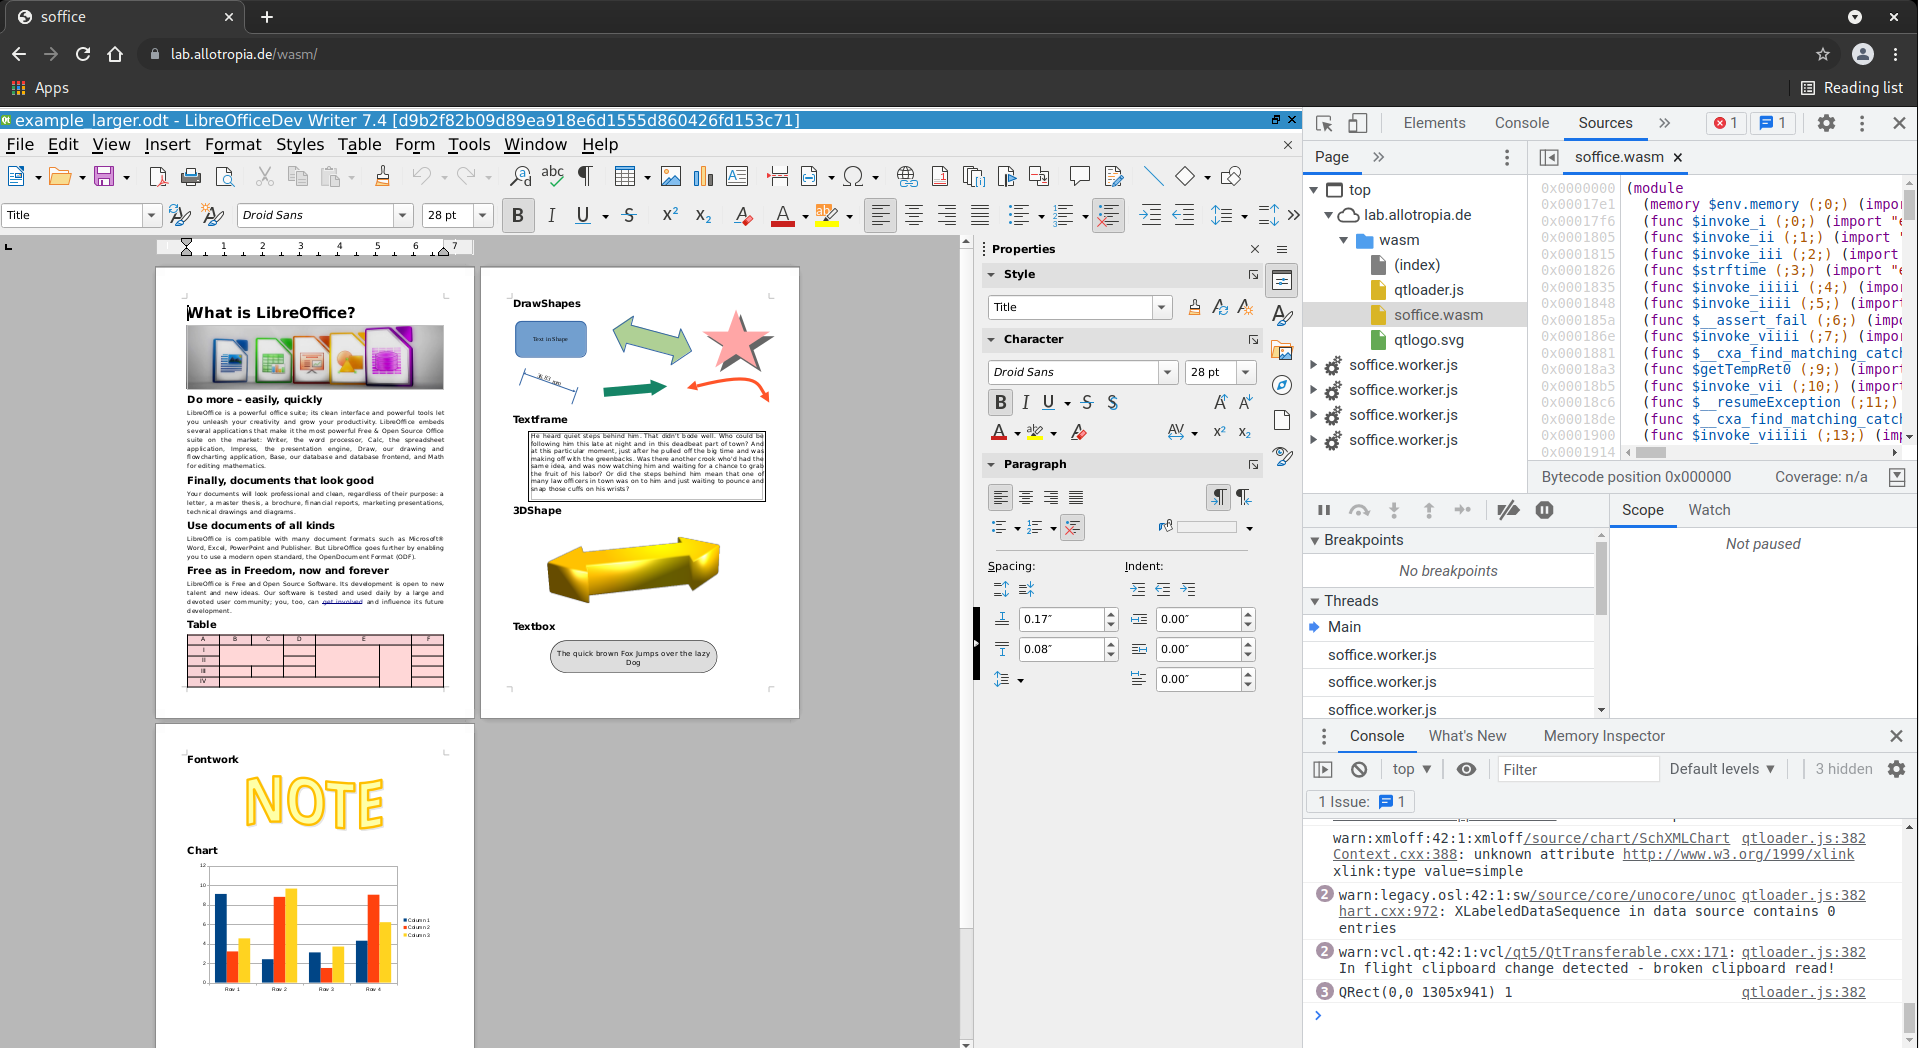Click the Clear Direct Formatting icon in toolbar

click(743, 215)
